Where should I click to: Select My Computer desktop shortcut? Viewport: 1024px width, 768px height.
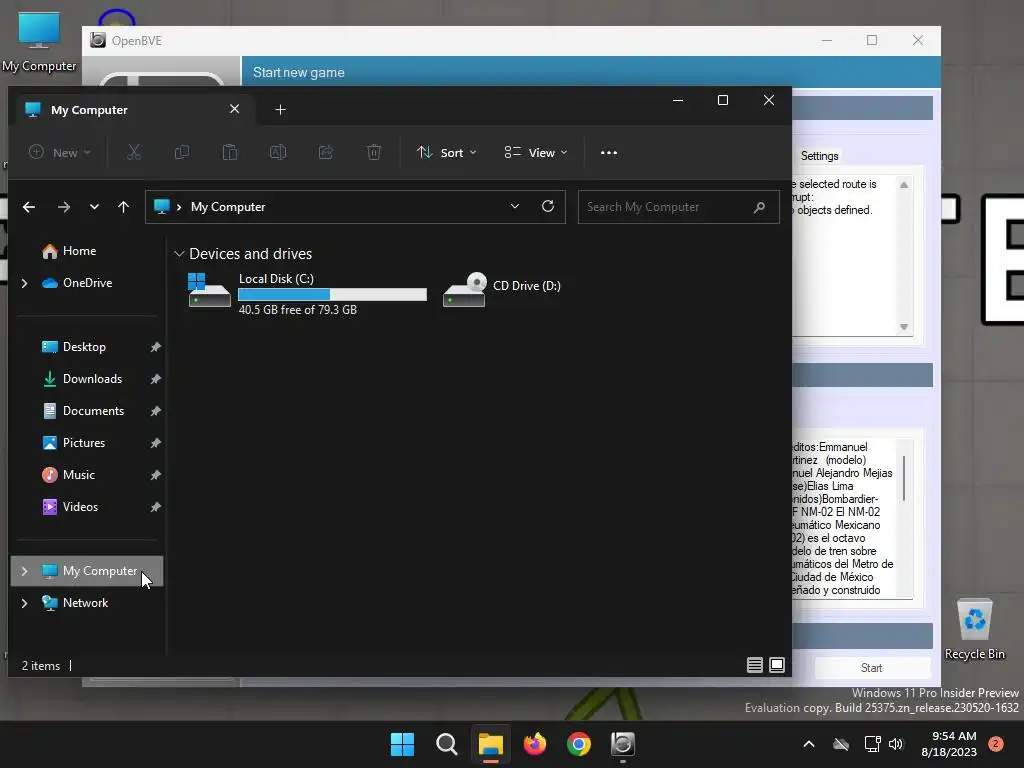tap(39, 40)
